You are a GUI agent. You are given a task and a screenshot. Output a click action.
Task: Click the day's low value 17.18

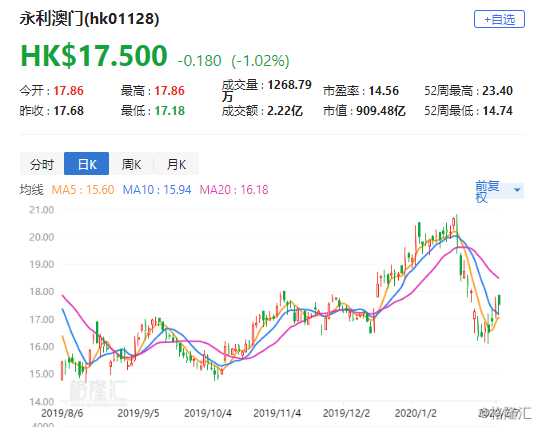click(x=169, y=111)
